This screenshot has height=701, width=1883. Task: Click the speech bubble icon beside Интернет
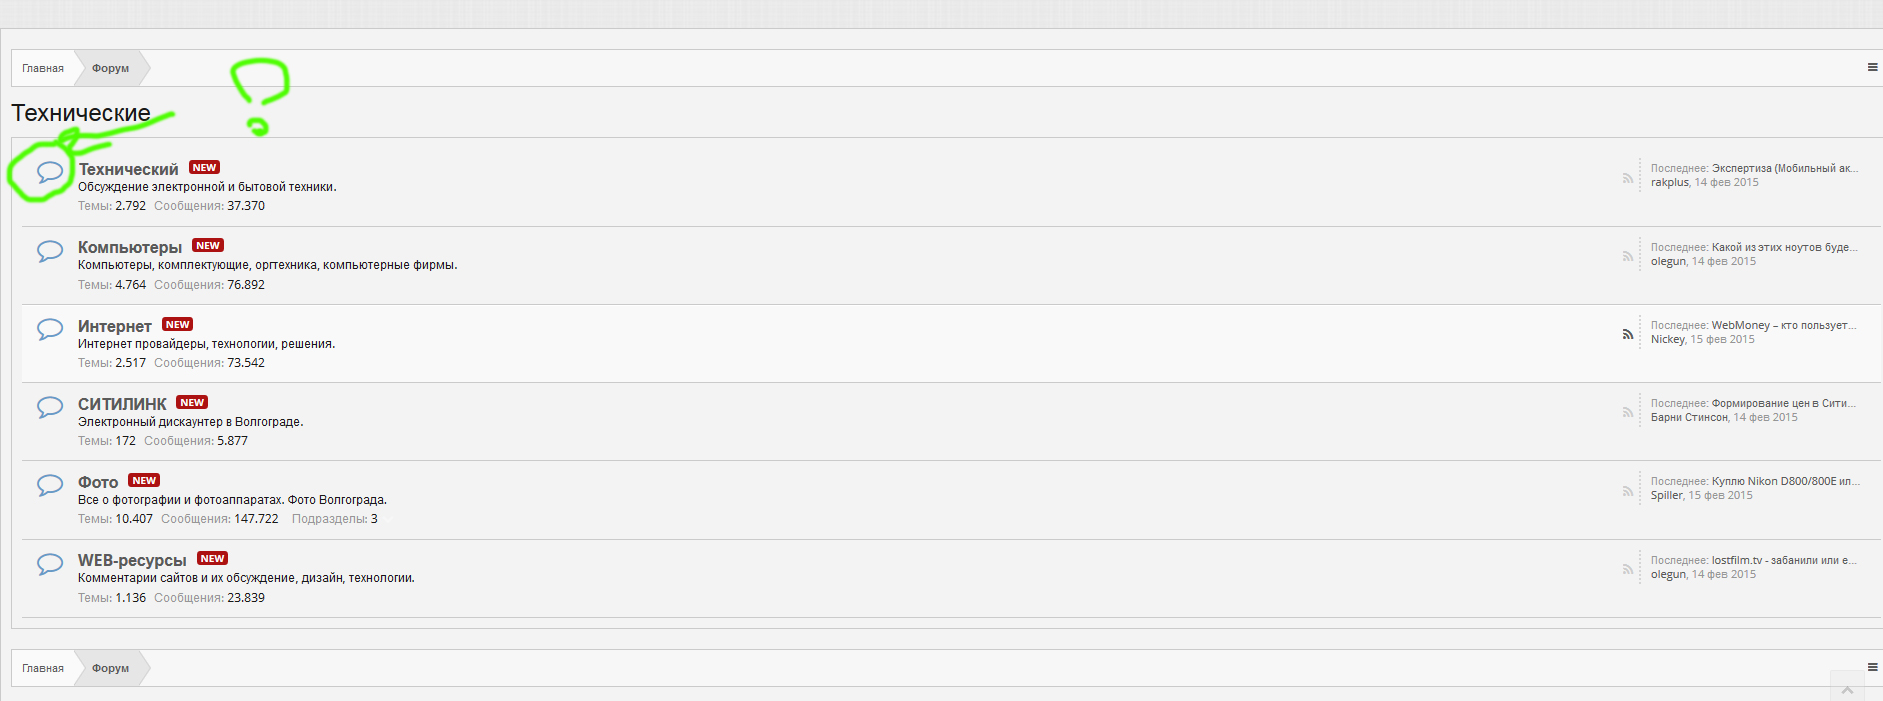[x=50, y=329]
